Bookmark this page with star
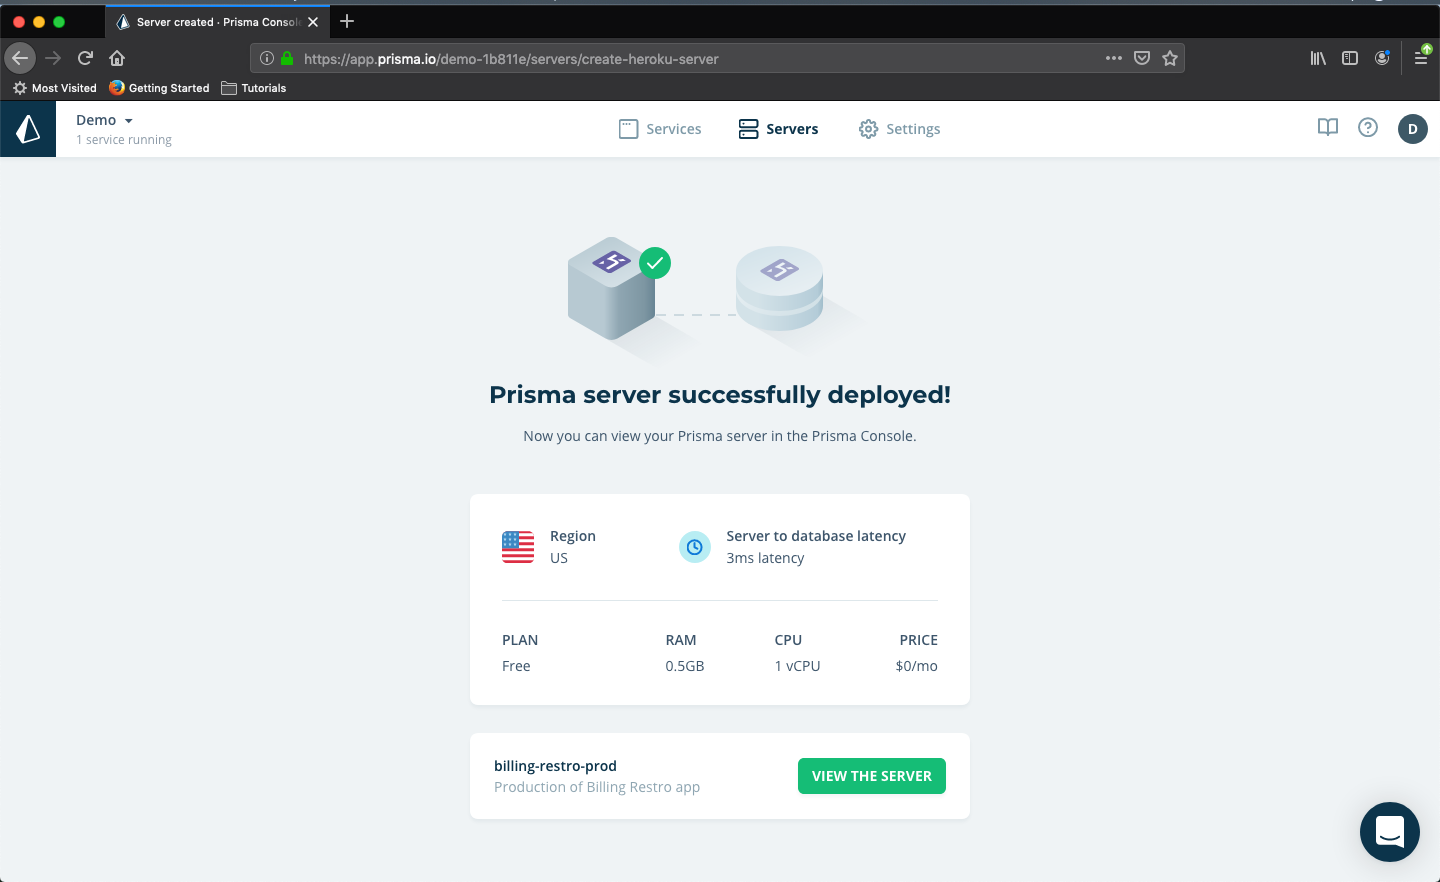Viewport: 1440px width, 882px height. point(1170,58)
